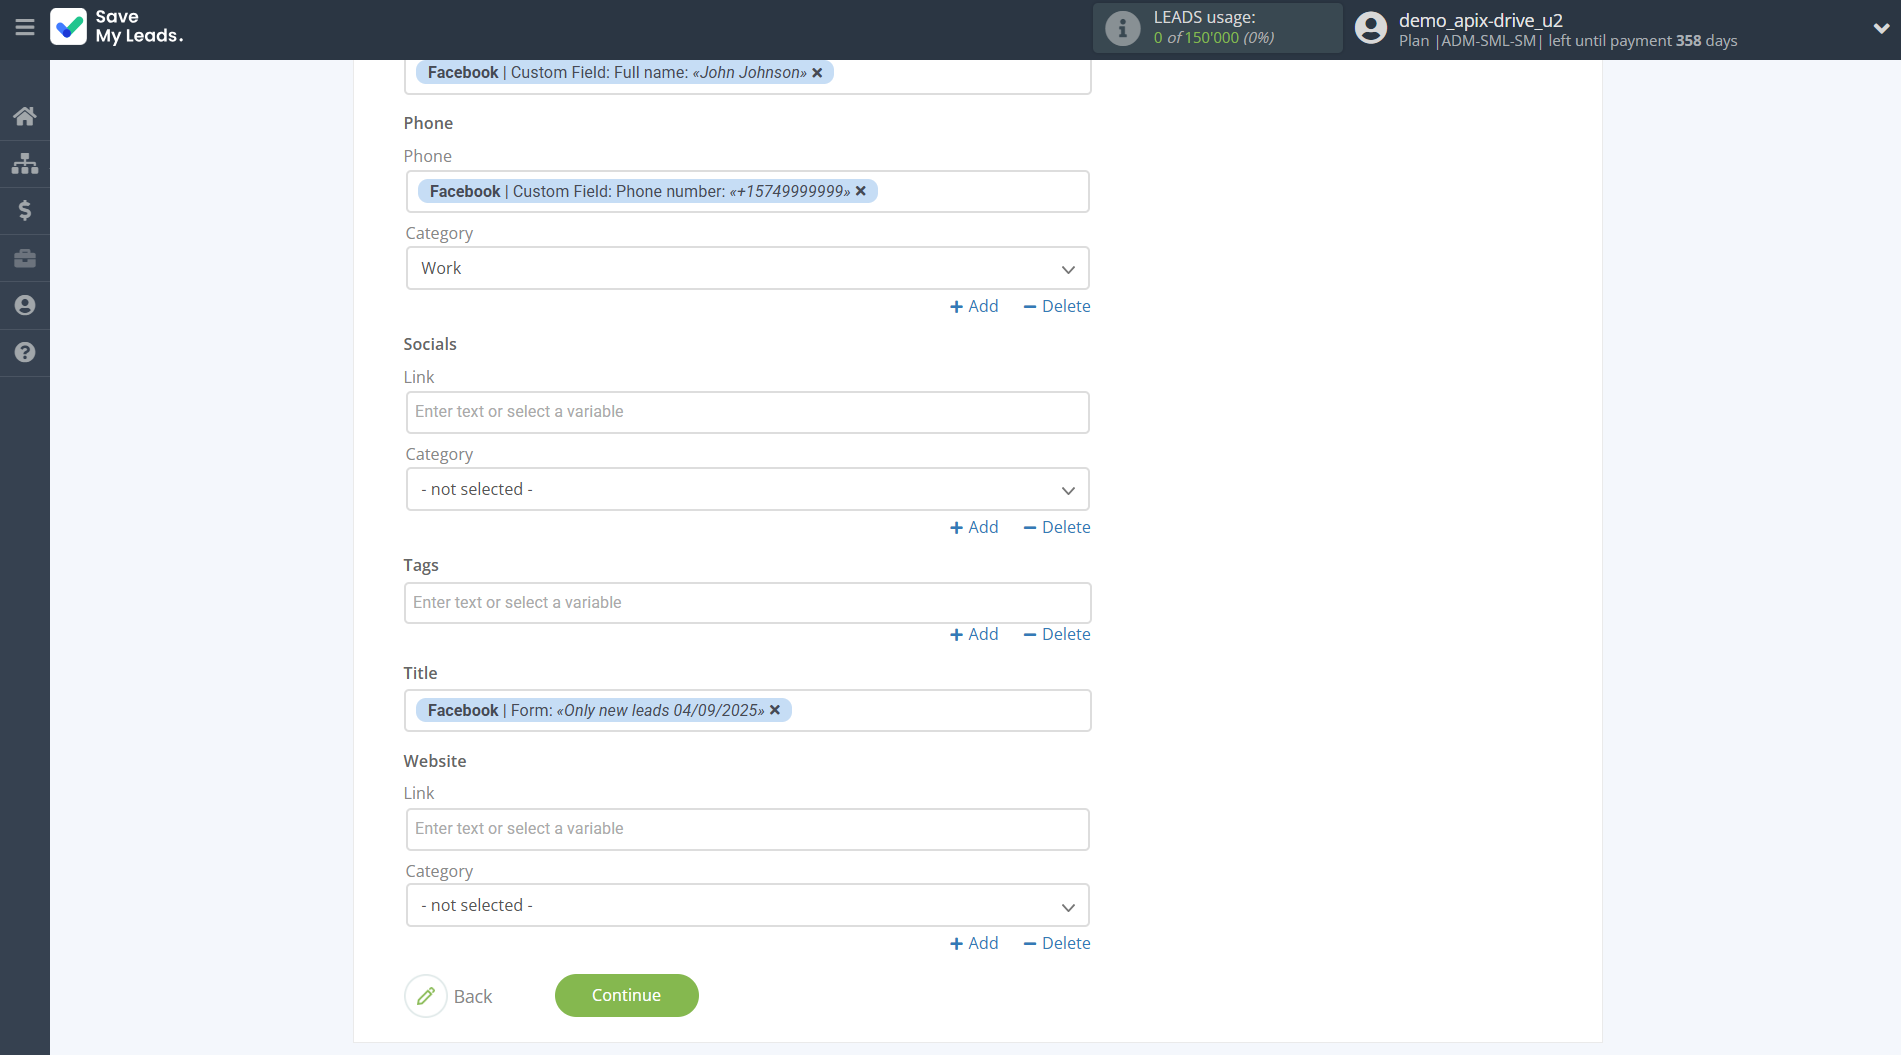Expand the account menu chevron in the header
Image resolution: width=1901 pixels, height=1055 pixels.
[x=1880, y=28]
